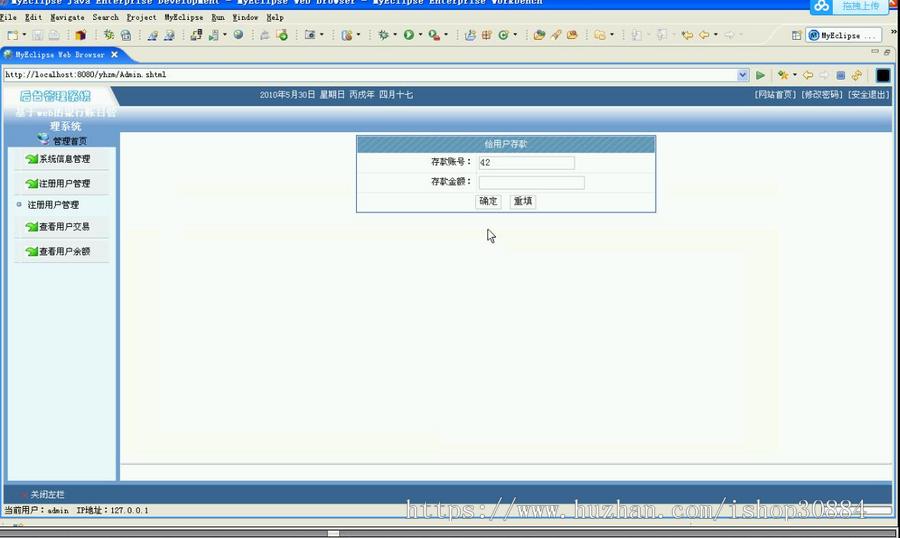Click the cloud upload icon at top right
This screenshot has width=900, height=538.
(822, 6)
